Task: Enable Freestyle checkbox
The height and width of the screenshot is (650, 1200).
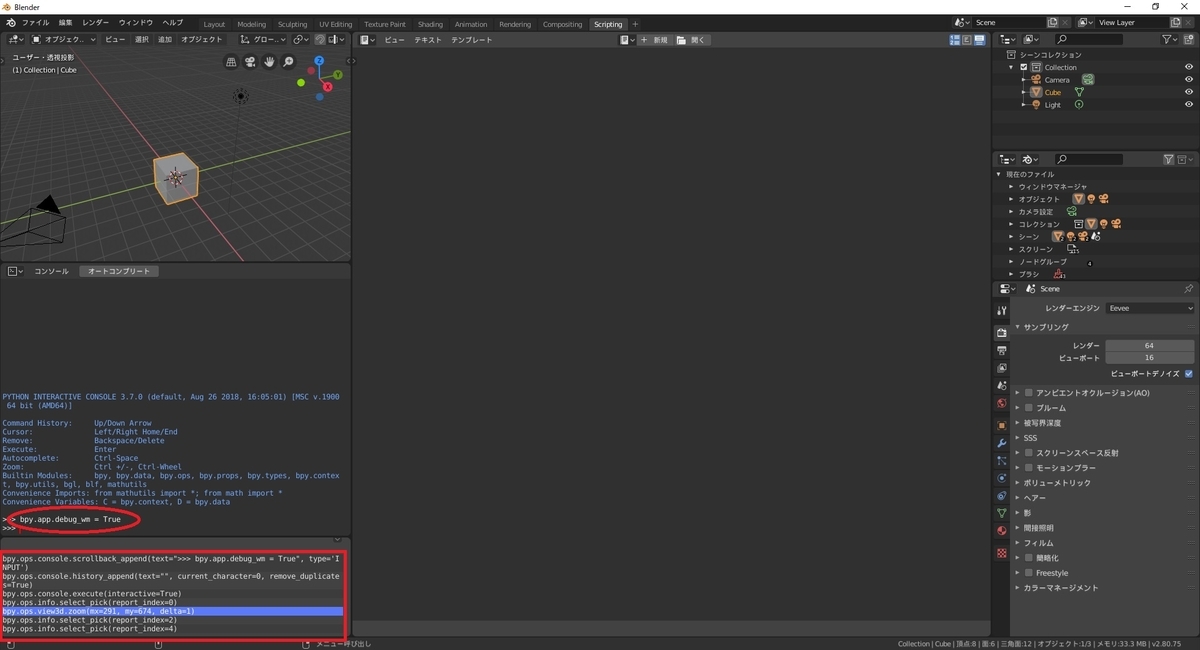Action: pyautogui.click(x=1028, y=573)
